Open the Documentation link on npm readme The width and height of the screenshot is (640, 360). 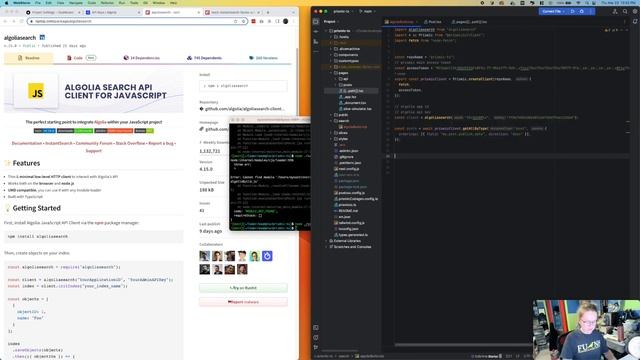coord(27,143)
